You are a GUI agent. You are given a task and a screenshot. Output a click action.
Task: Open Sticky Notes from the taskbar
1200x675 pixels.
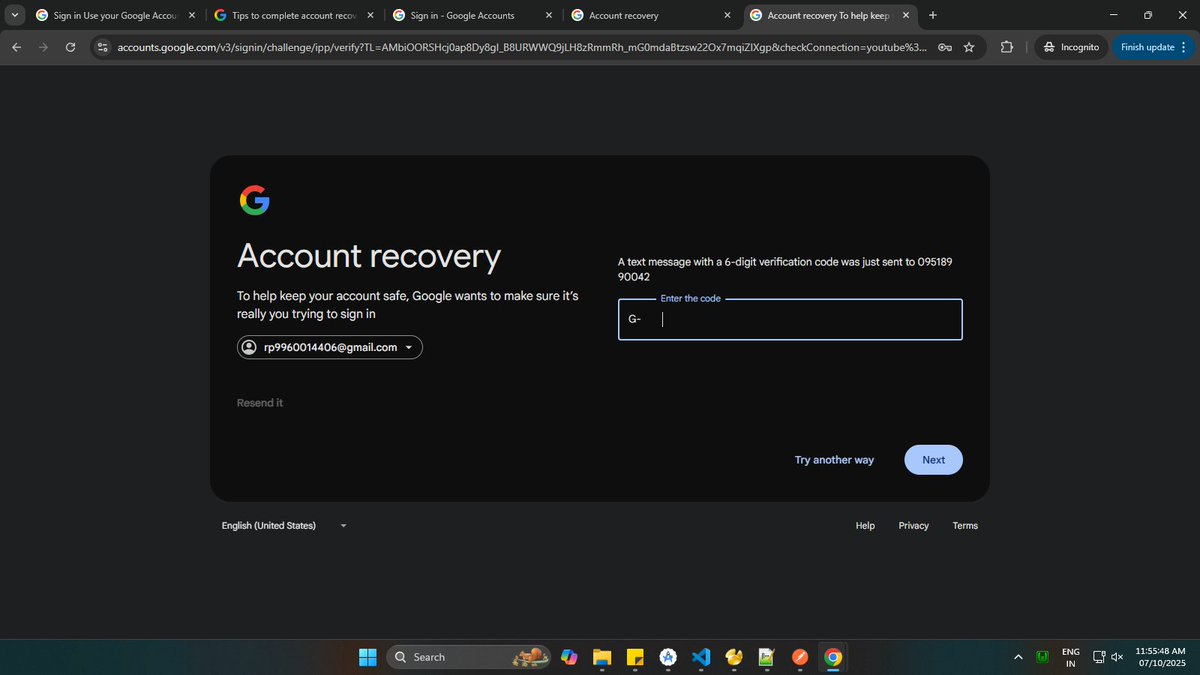click(635, 657)
